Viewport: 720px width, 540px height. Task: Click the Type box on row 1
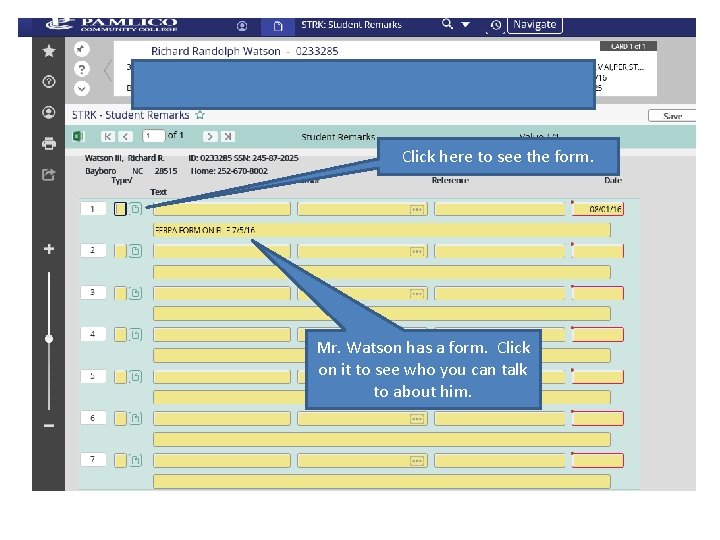click(x=120, y=209)
